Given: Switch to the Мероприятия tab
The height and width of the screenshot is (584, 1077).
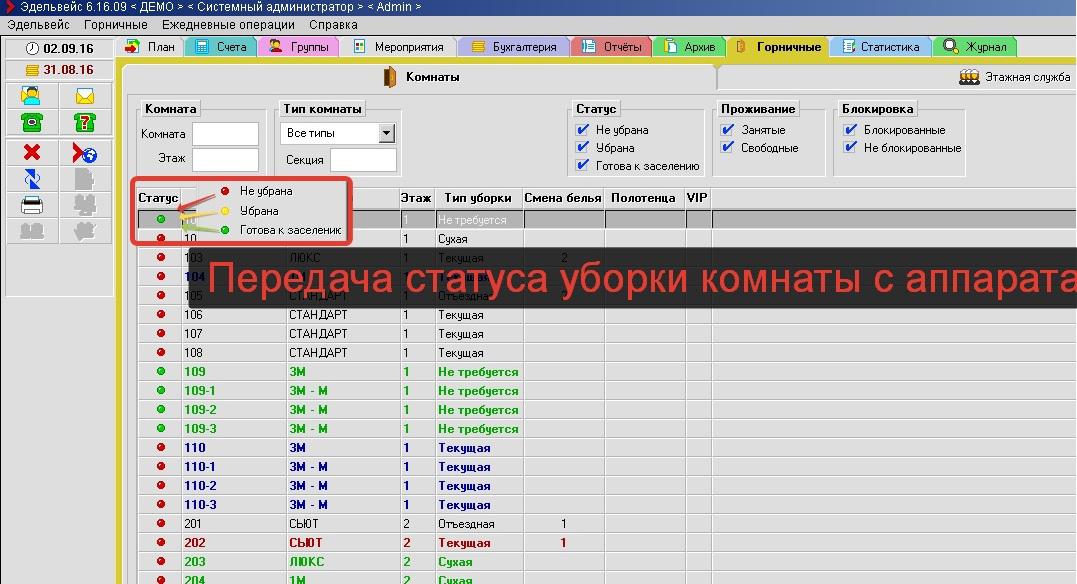Looking at the screenshot, I should coord(398,47).
